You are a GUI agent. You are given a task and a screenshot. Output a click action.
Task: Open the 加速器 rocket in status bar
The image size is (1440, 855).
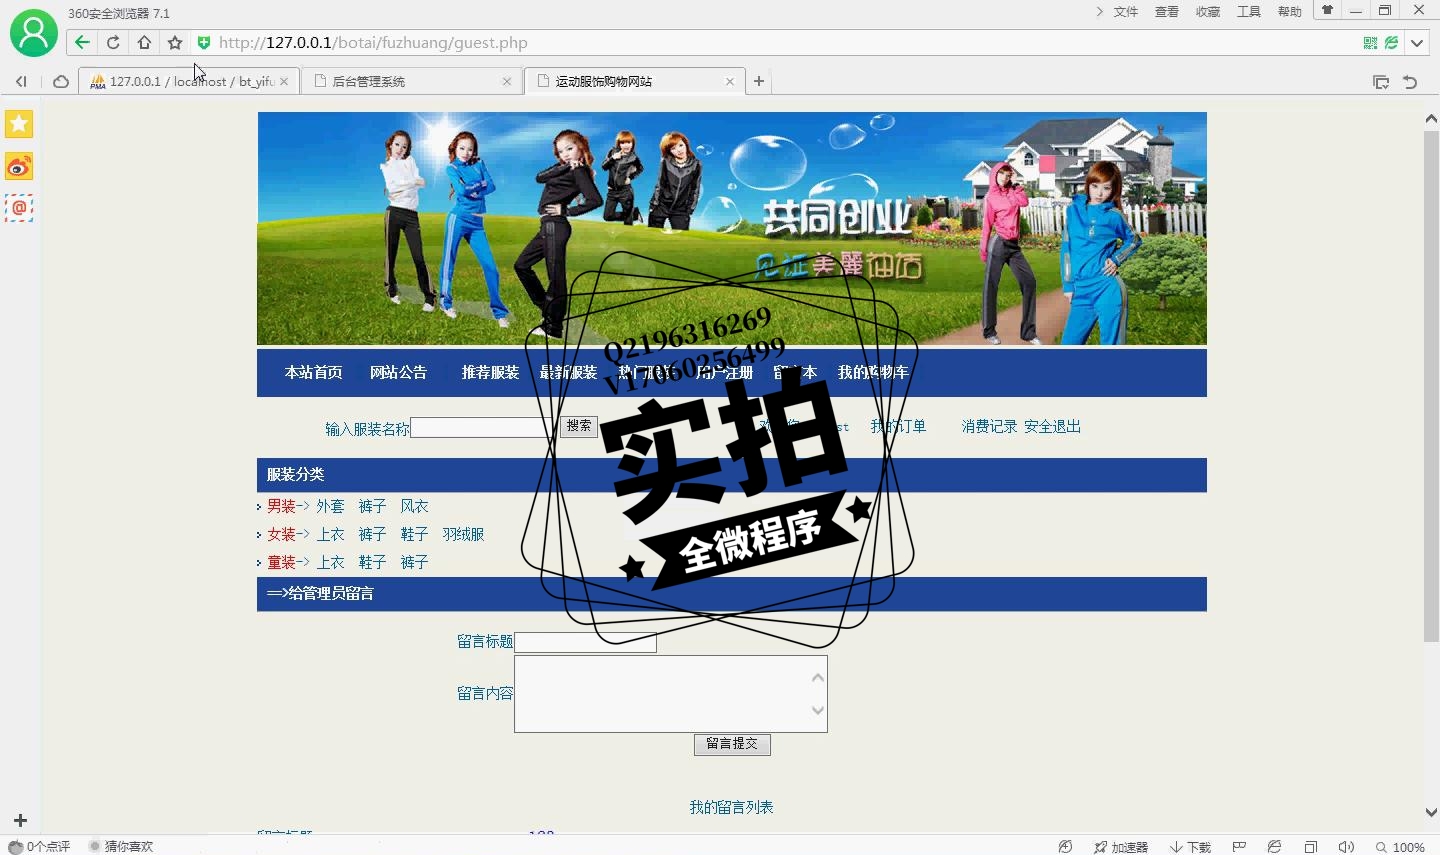click(1121, 847)
